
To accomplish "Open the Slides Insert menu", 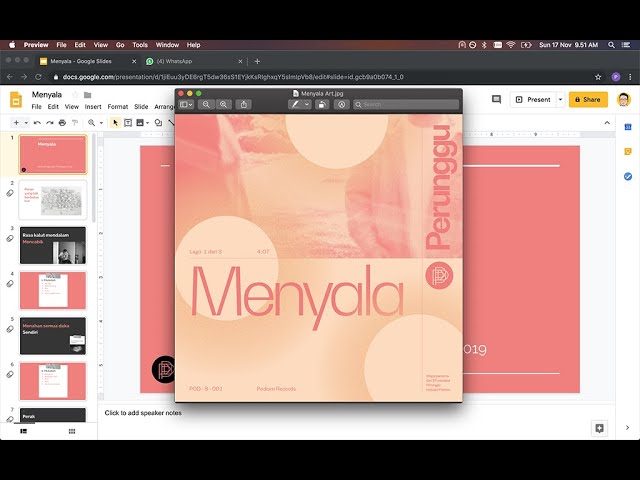I will 93,107.
